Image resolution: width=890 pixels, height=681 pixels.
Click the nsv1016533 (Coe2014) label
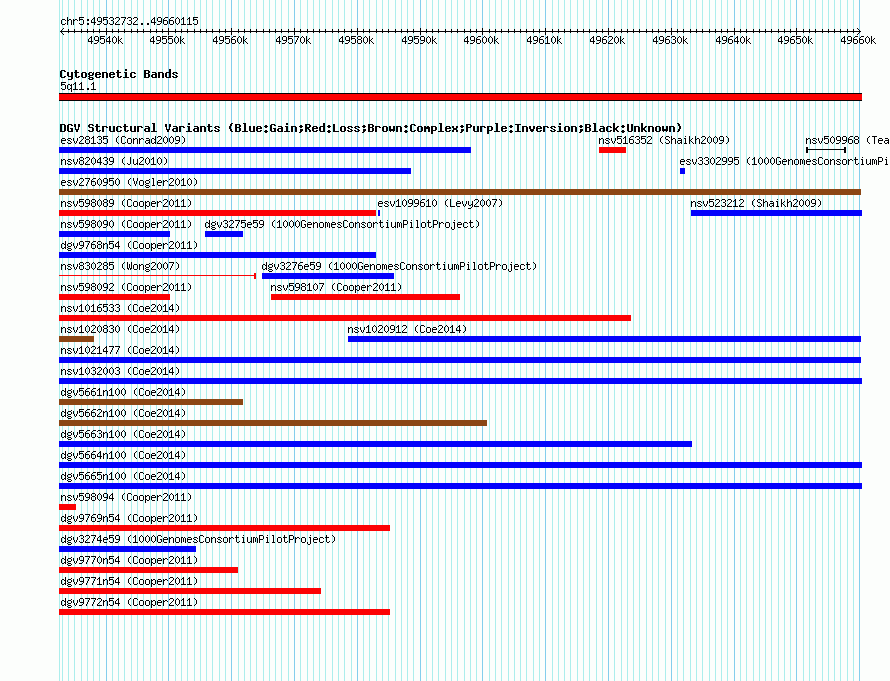coord(120,308)
